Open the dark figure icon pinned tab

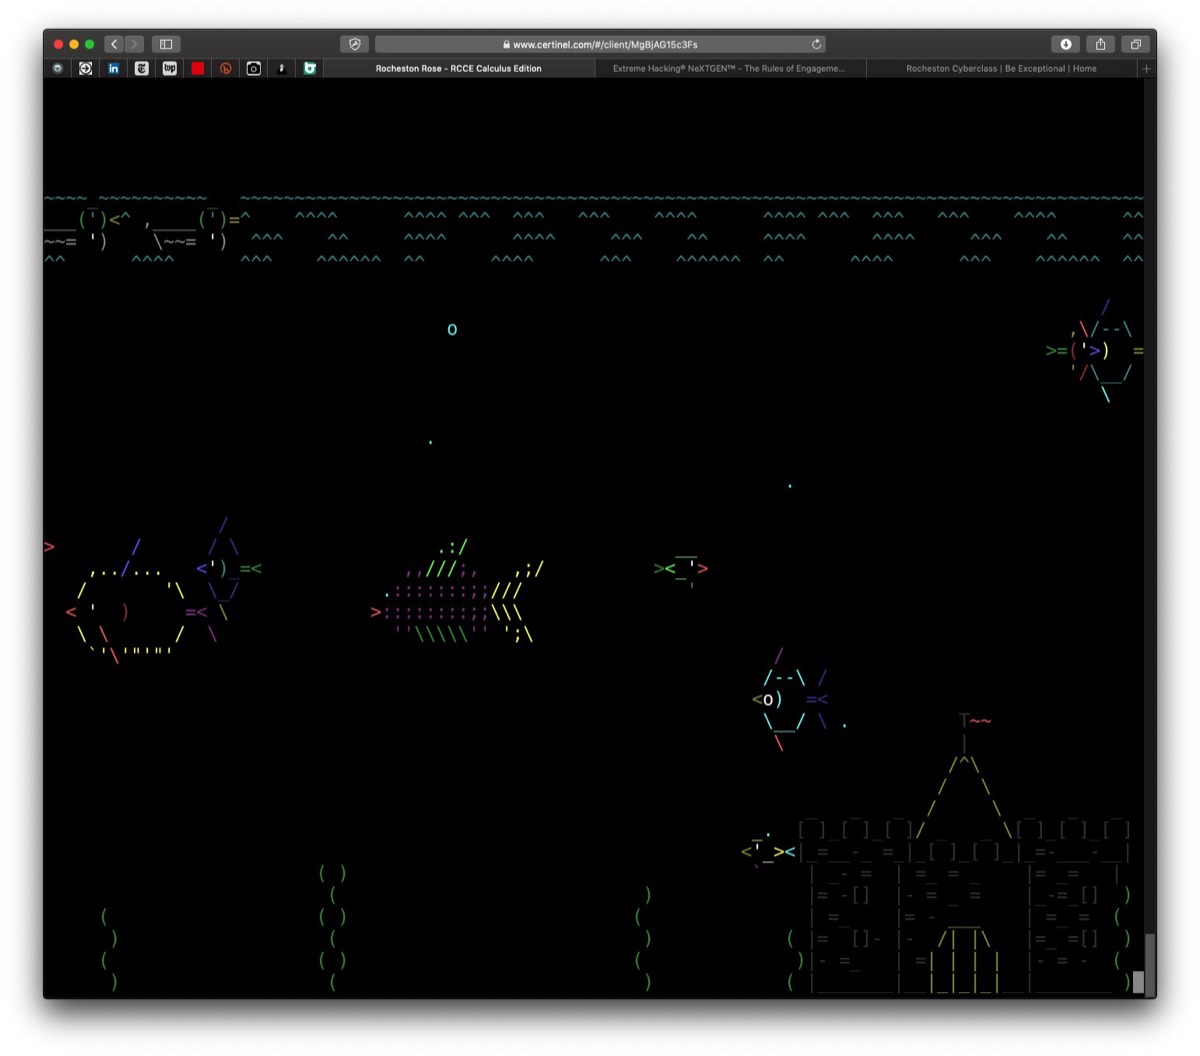click(x=282, y=69)
